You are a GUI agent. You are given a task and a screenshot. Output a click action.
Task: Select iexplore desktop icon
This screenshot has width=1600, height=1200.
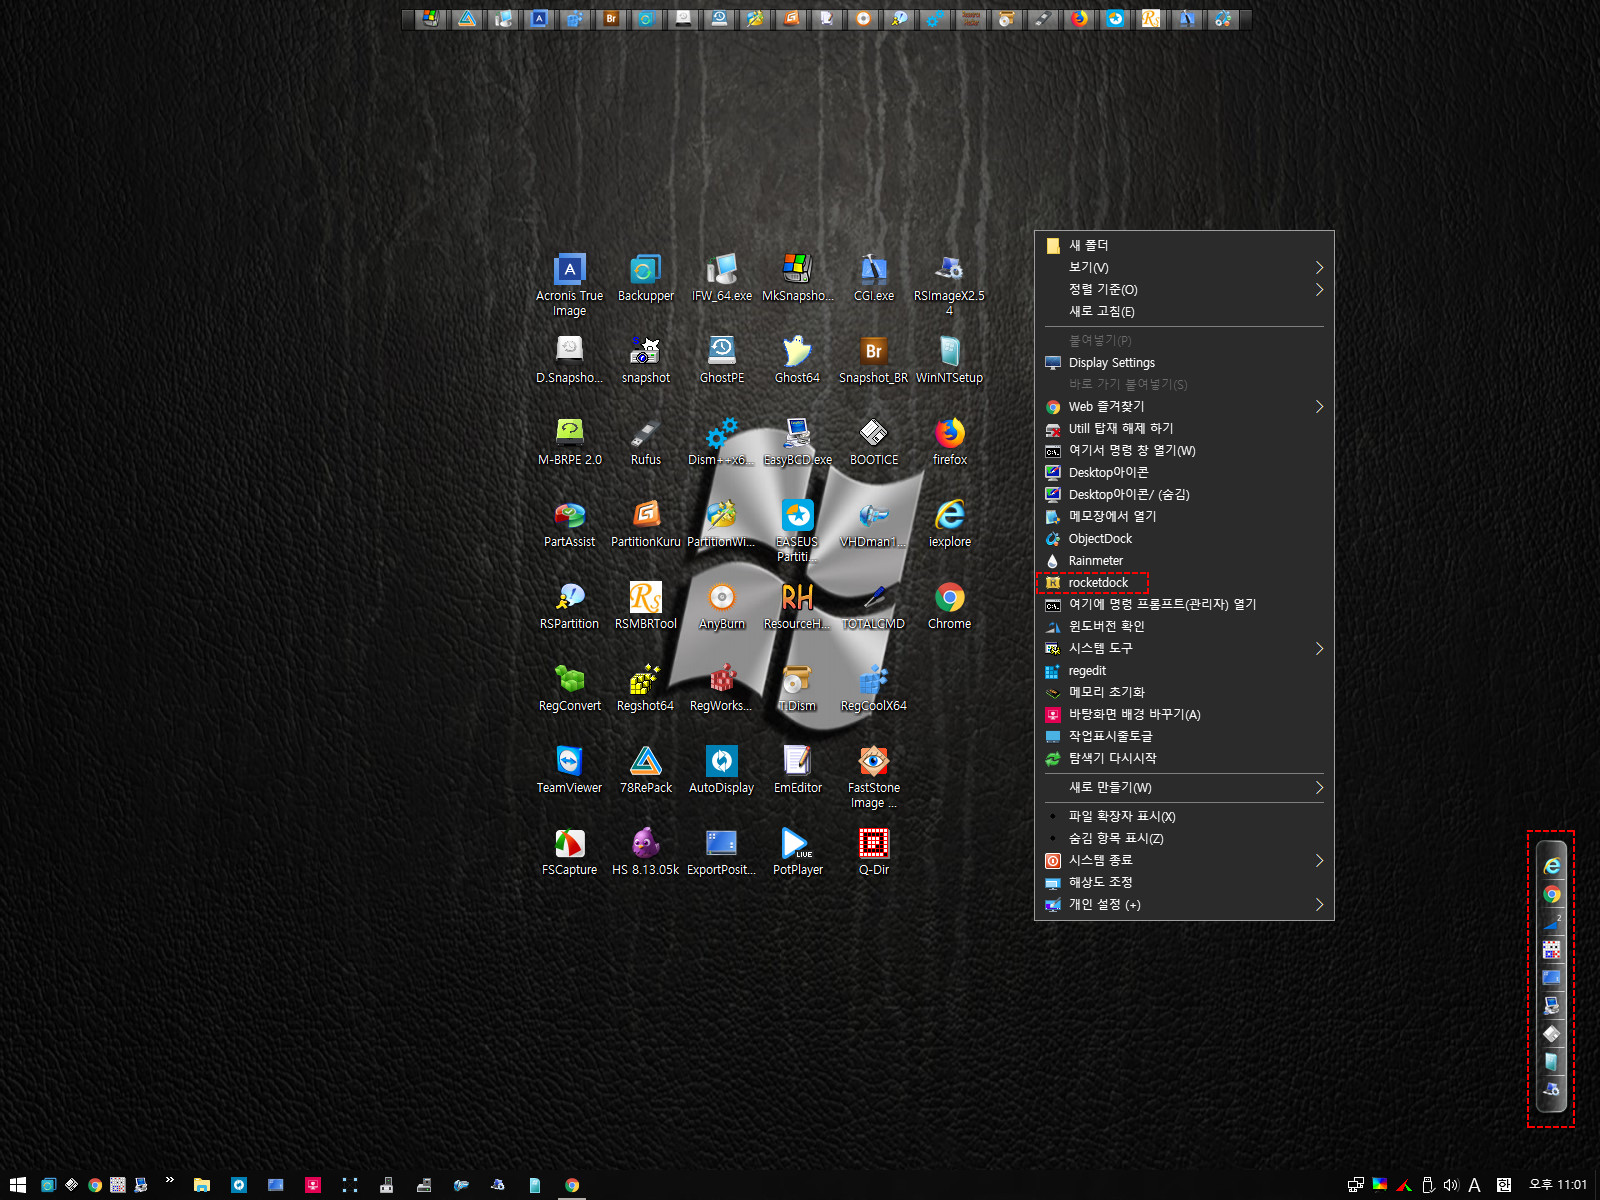[x=949, y=524]
